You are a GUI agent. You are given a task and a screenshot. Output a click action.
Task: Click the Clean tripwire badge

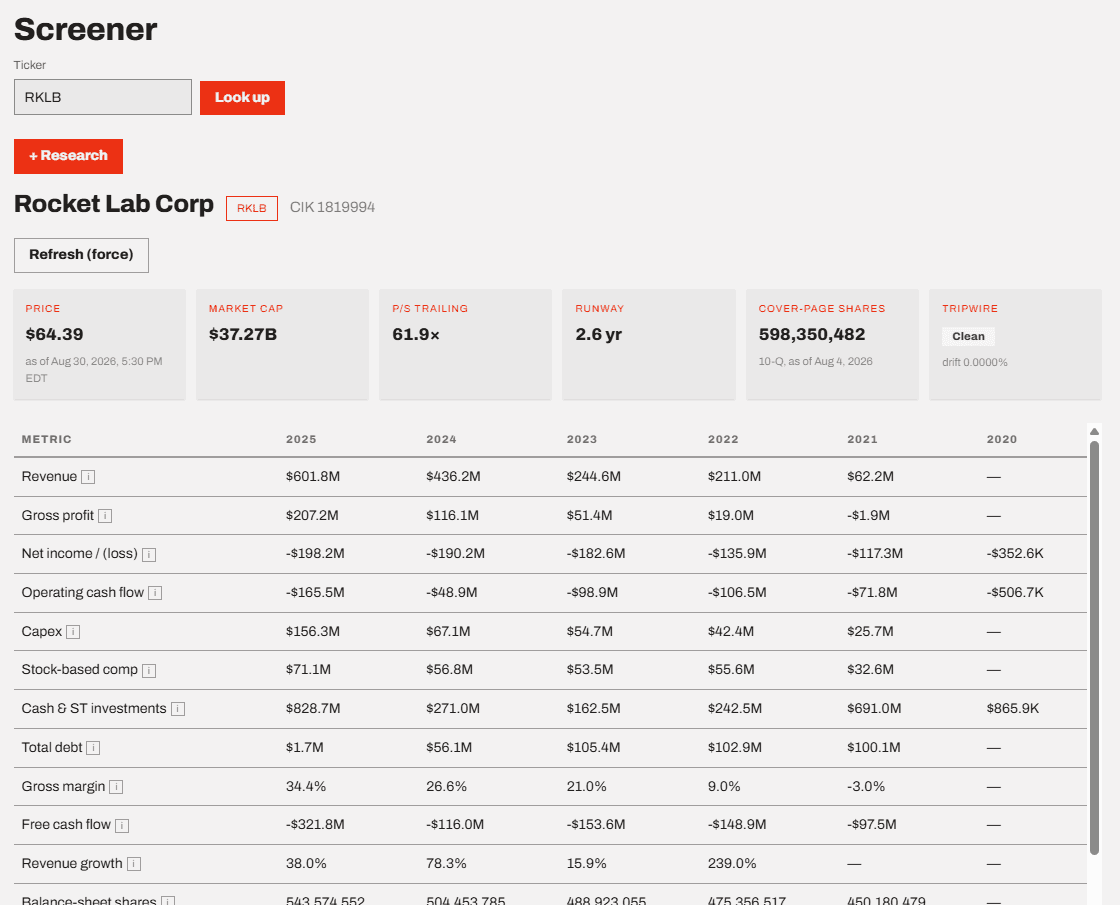pos(968,336)
